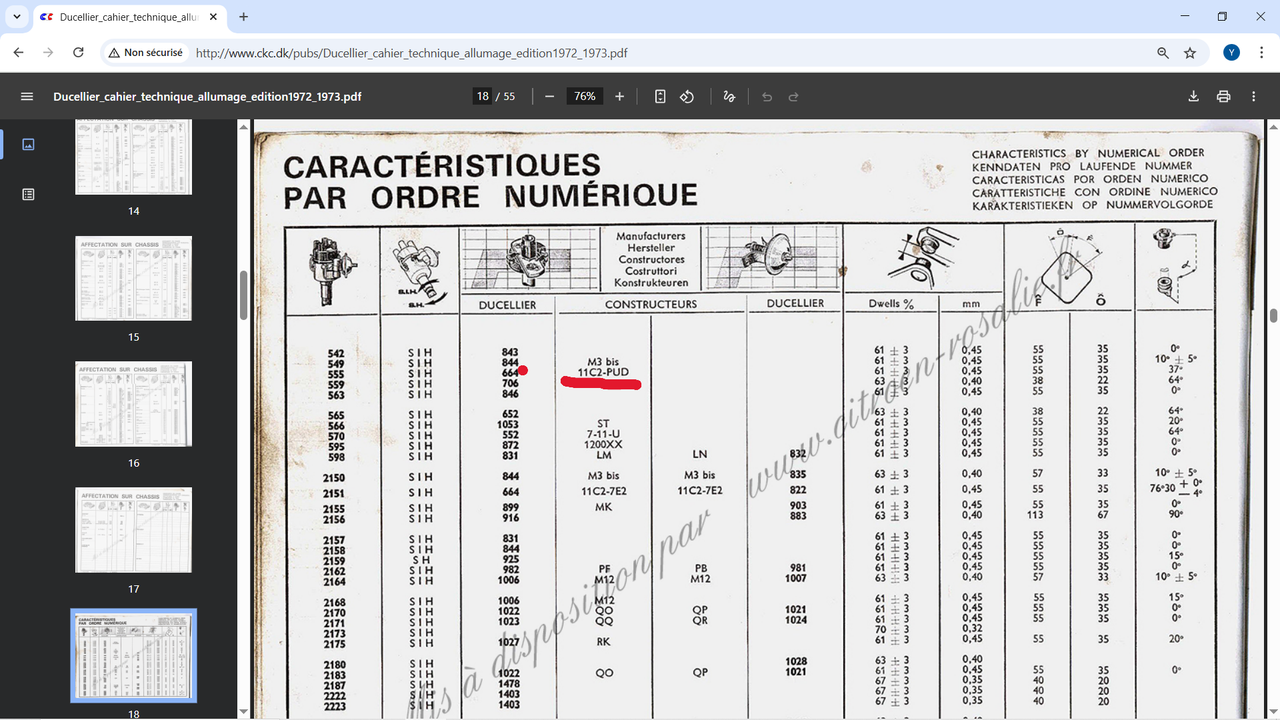Edit the 76% zoom level field
This screenshot has width=1280, height=720.
point(585,96)
